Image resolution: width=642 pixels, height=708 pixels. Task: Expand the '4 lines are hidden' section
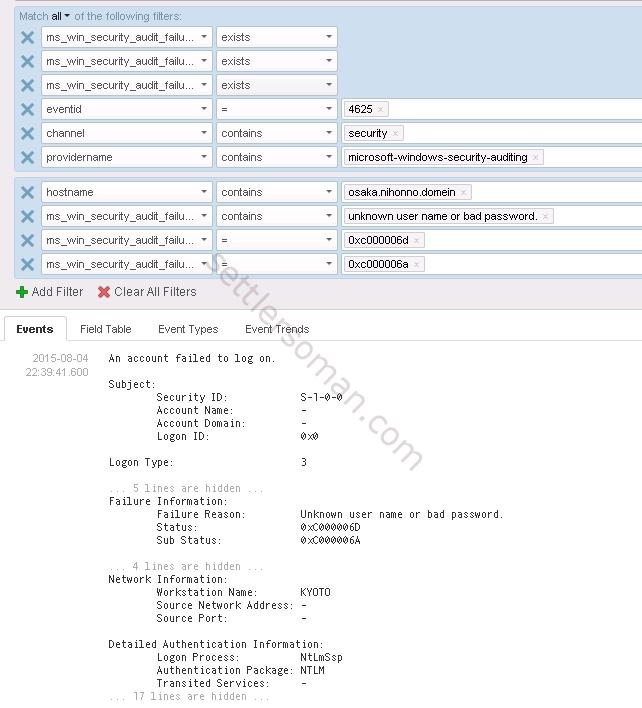[x=186, y=567]
